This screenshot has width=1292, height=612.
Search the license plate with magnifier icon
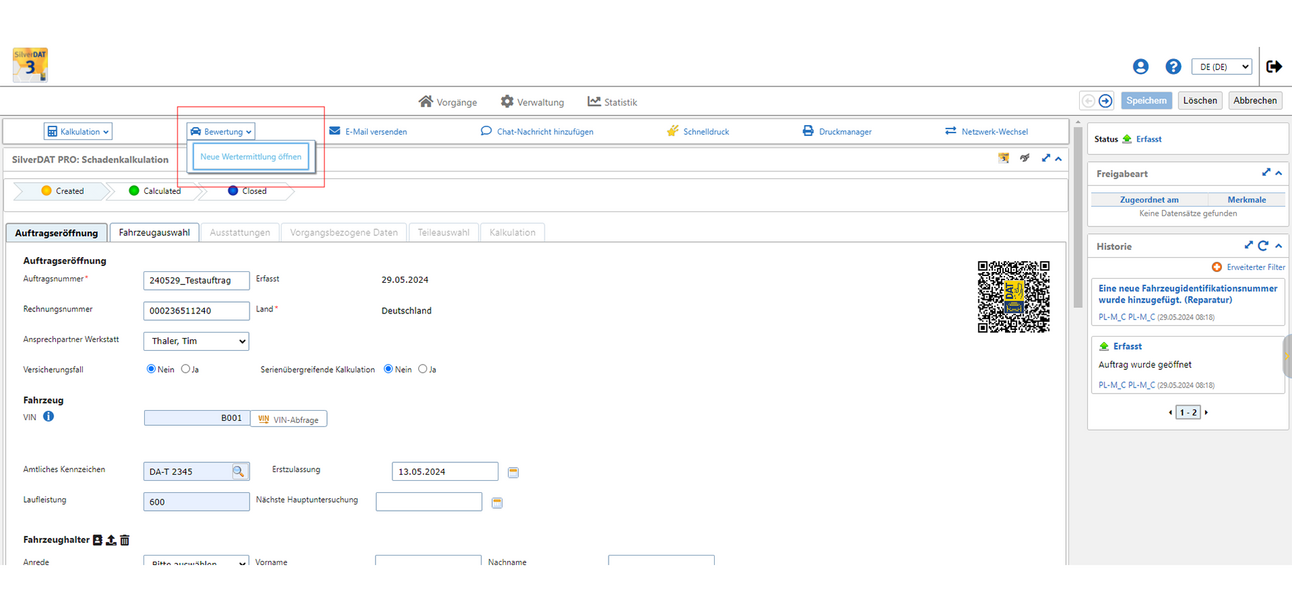point(239,471)
